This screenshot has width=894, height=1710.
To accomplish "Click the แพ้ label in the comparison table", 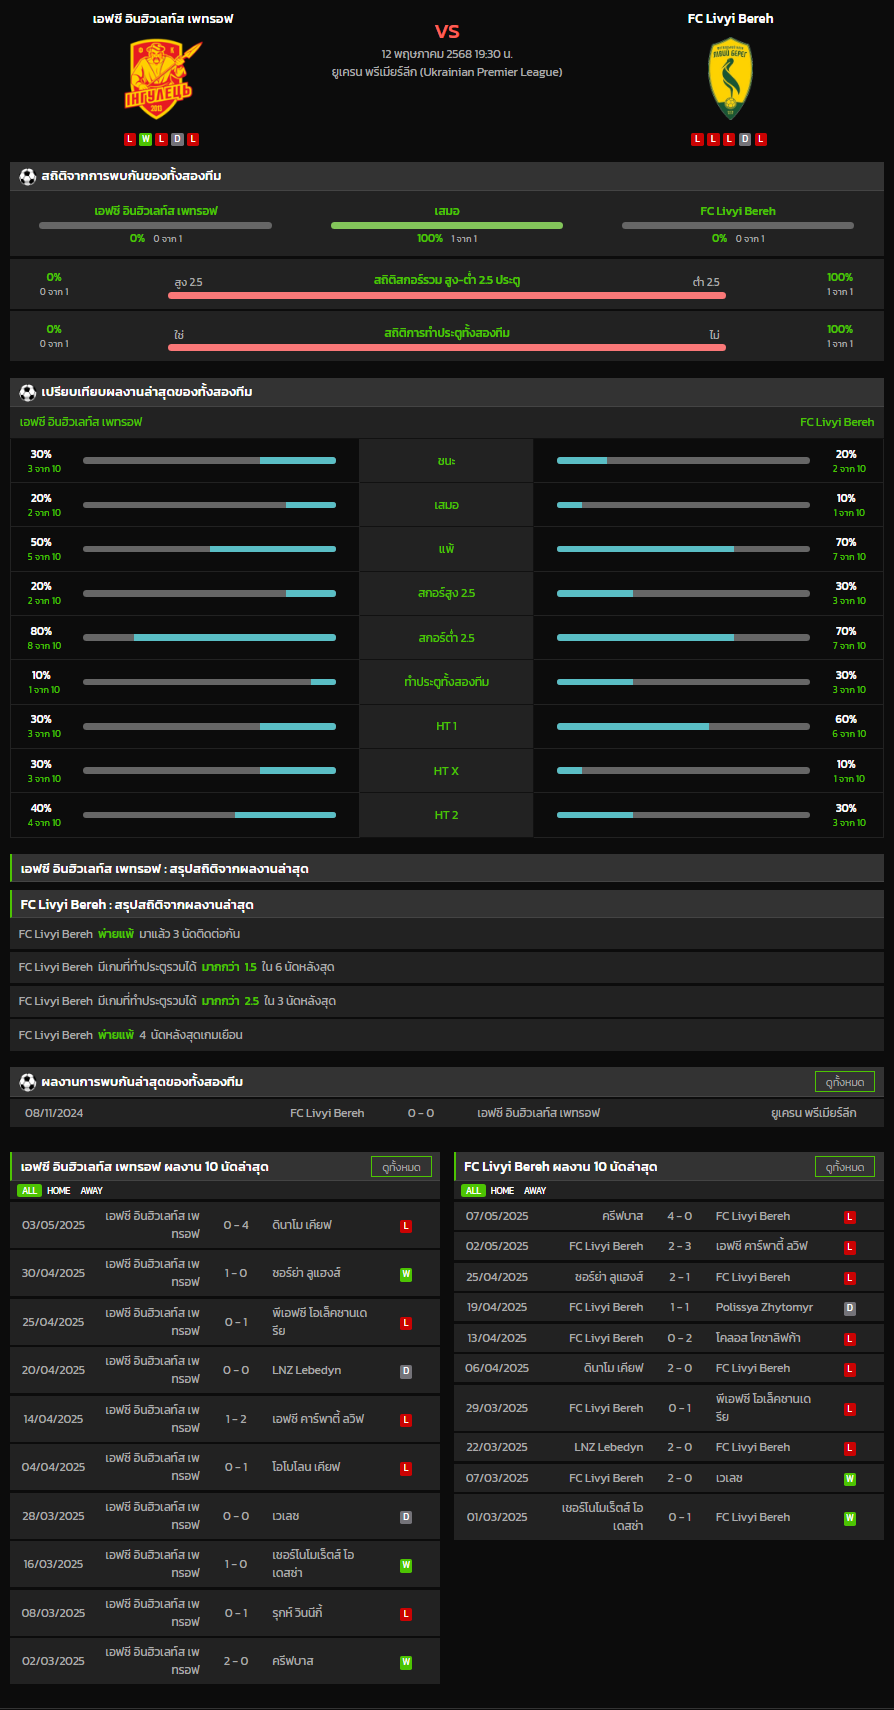I will pyautogui.click(x=447, y=549).
